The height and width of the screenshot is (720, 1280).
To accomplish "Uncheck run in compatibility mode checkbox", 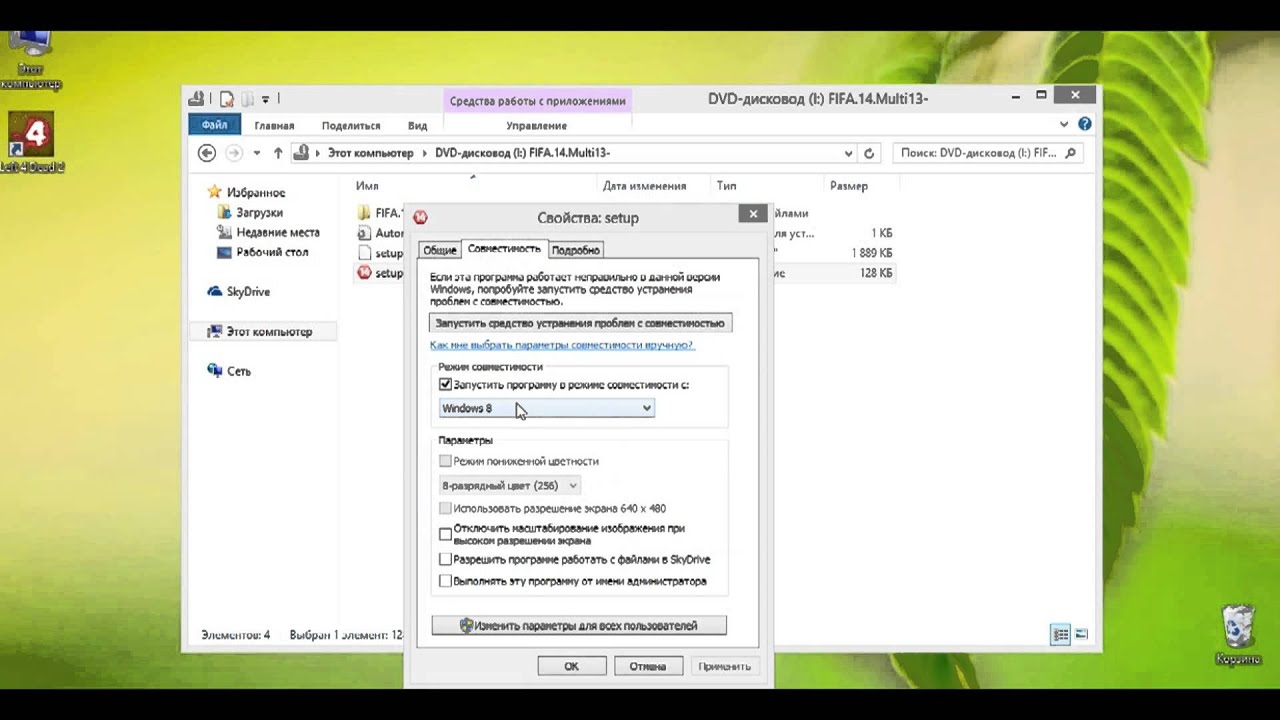I will (445, 384).
